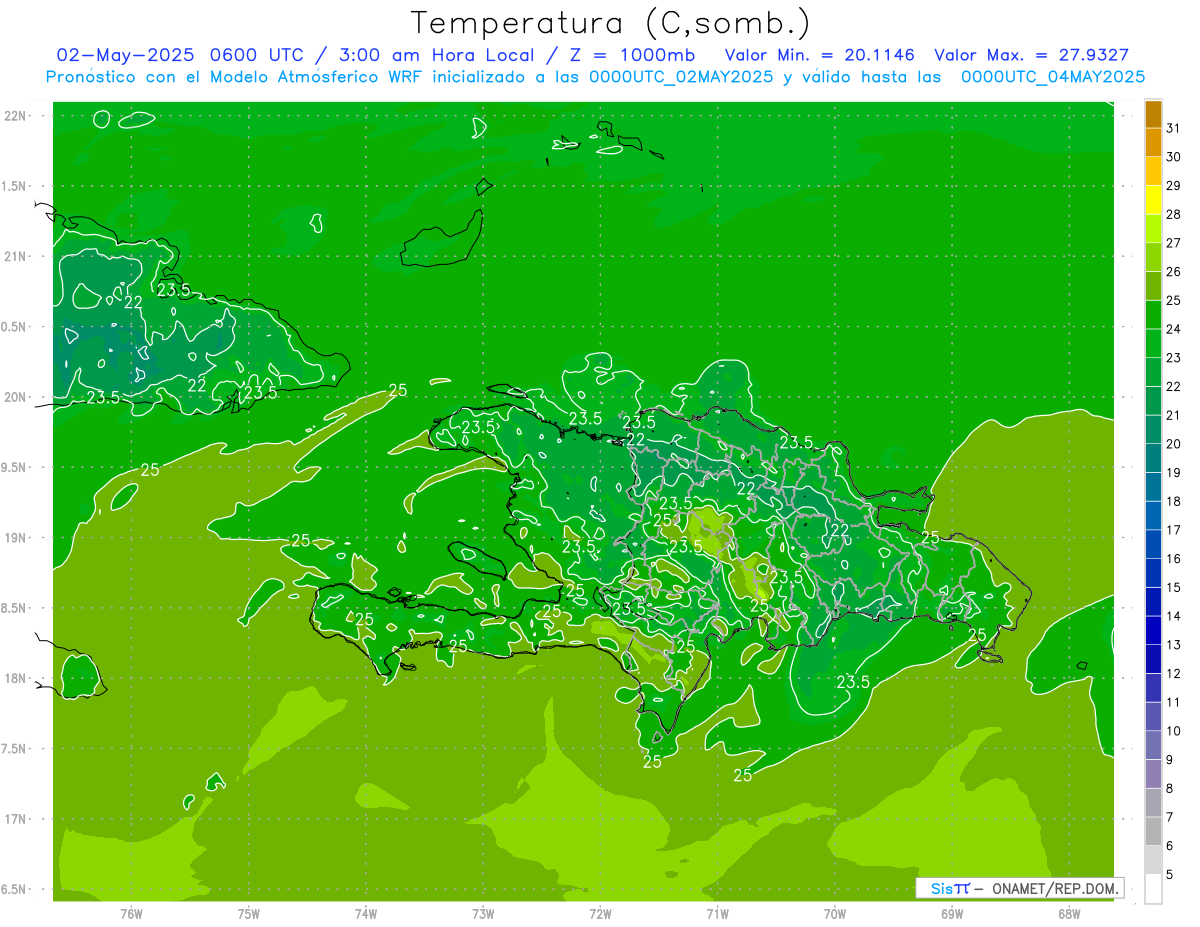
Task: Select the 'Valor Max. = 27.9327' text
Action: pyautogui.click(x=1031, y=55)
